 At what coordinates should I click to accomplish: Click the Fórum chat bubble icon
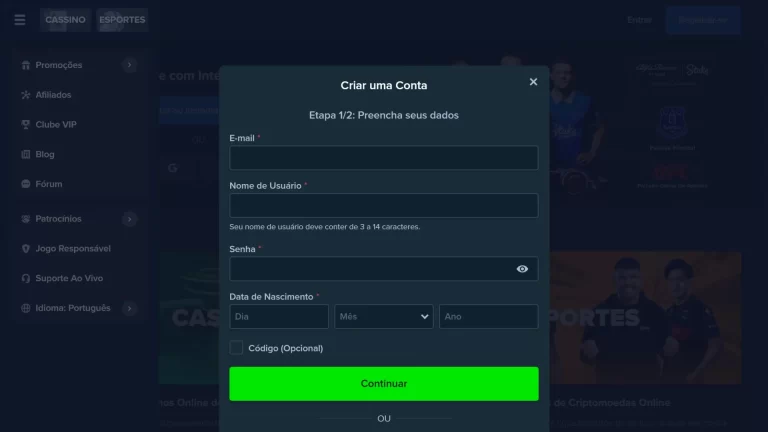click(25, 184)
